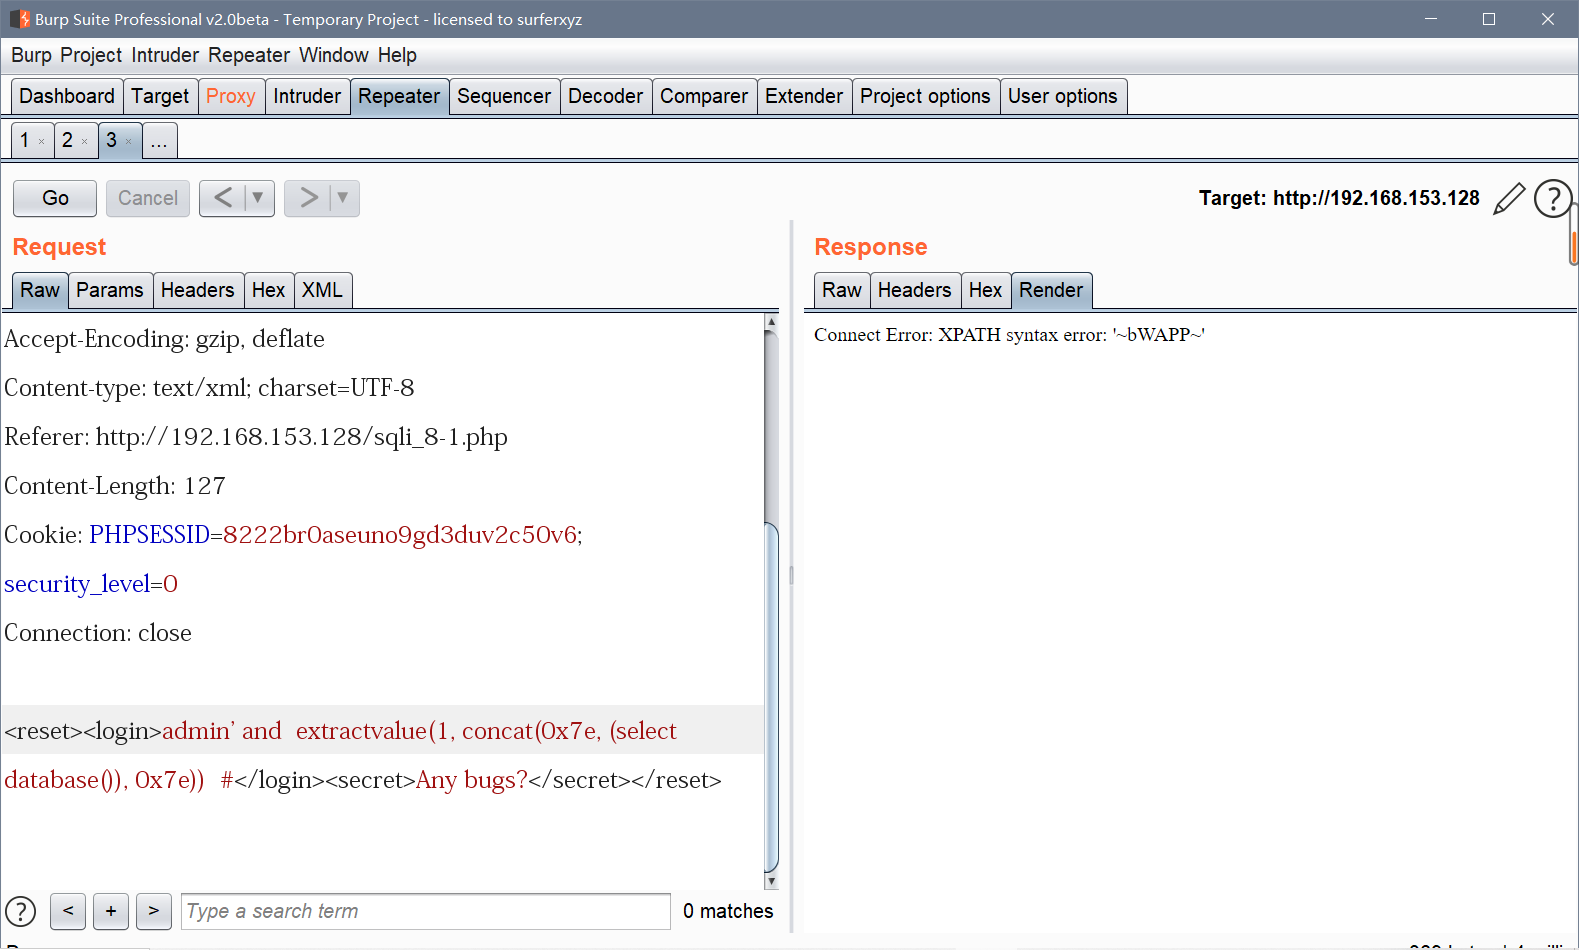
Task: Open the Dashboard tab
Action: coord(67,96)
